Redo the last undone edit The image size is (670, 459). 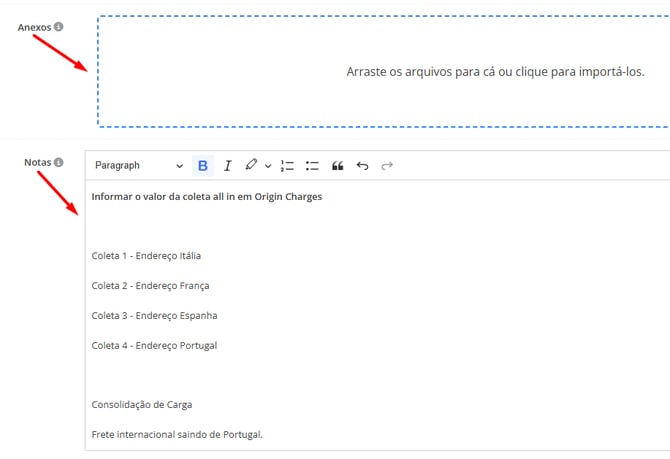(387, 166)
